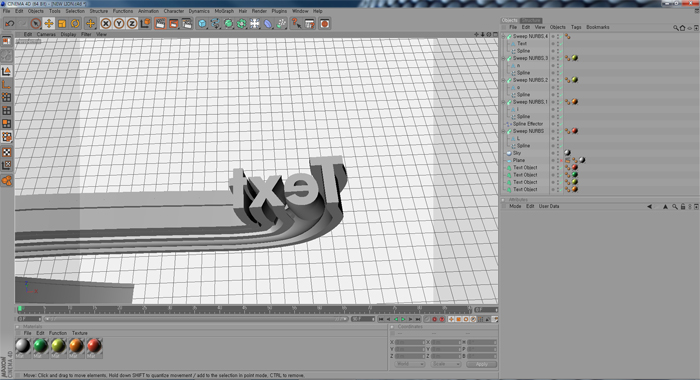Open the Array modeling objects icon

[242, 24]
